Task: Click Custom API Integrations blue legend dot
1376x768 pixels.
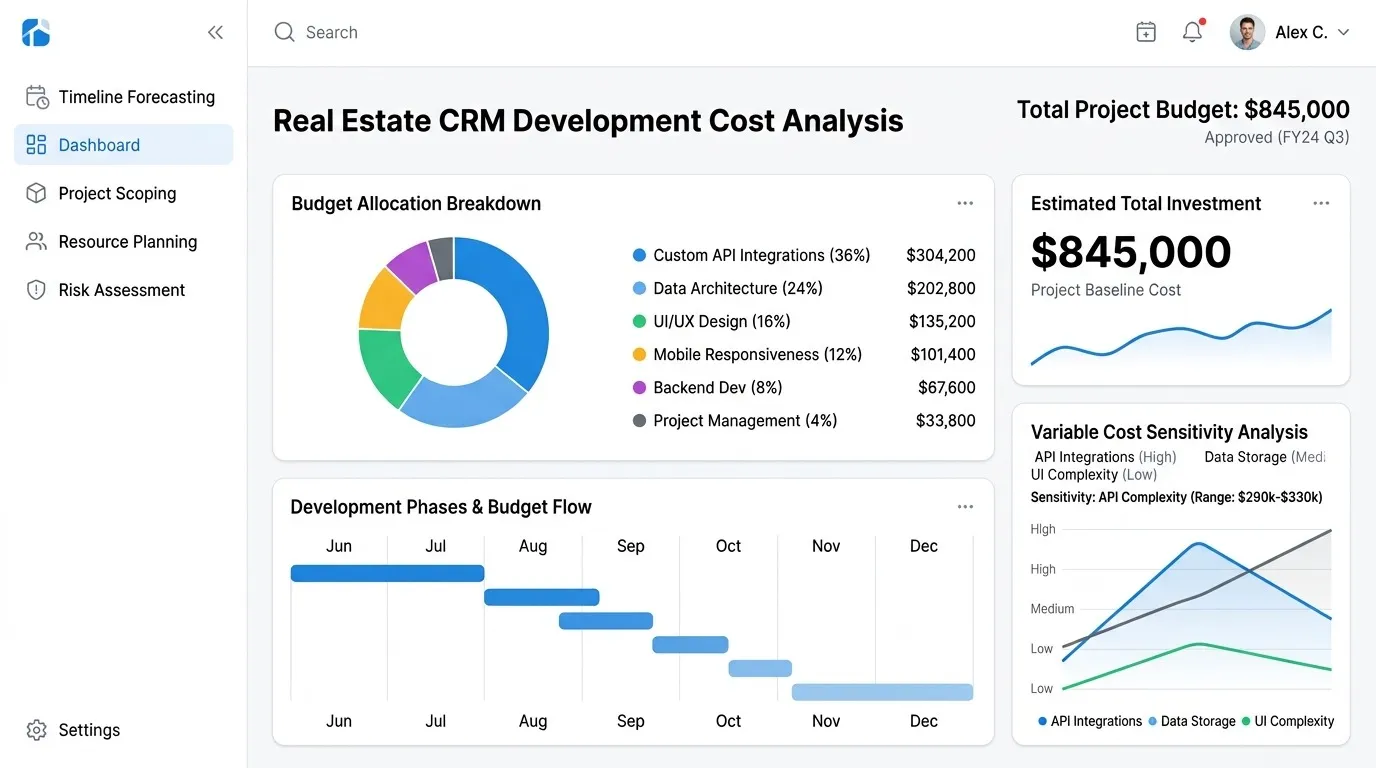Action: point(640,255)
